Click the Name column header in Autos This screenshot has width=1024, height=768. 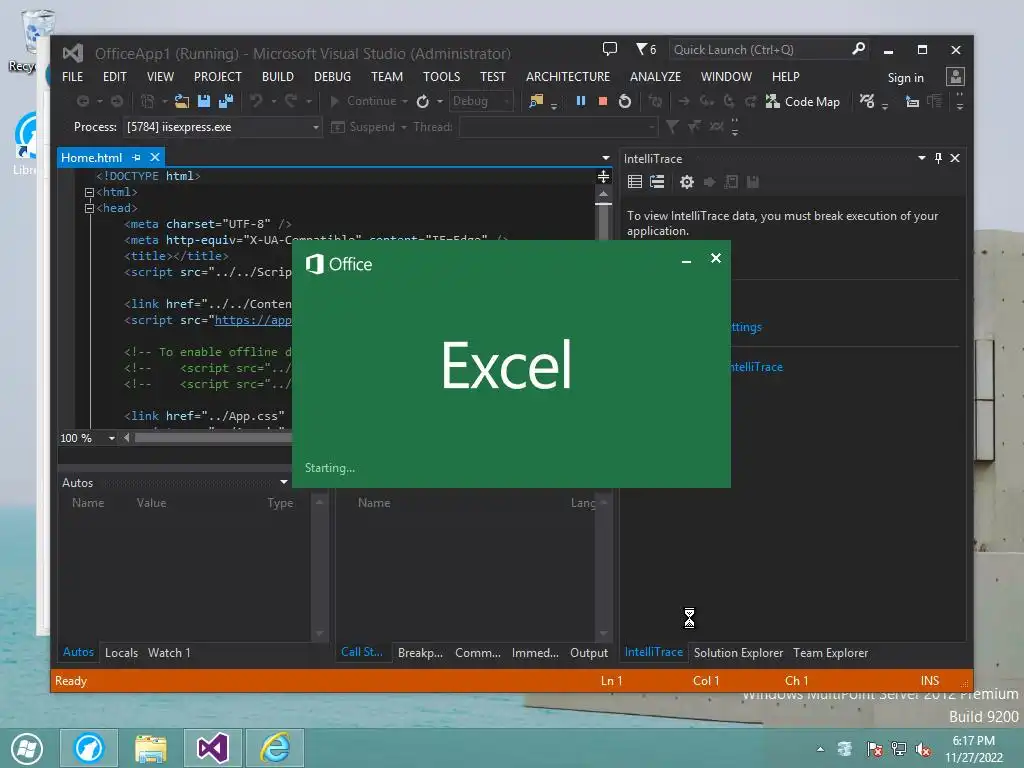(88, 503)
